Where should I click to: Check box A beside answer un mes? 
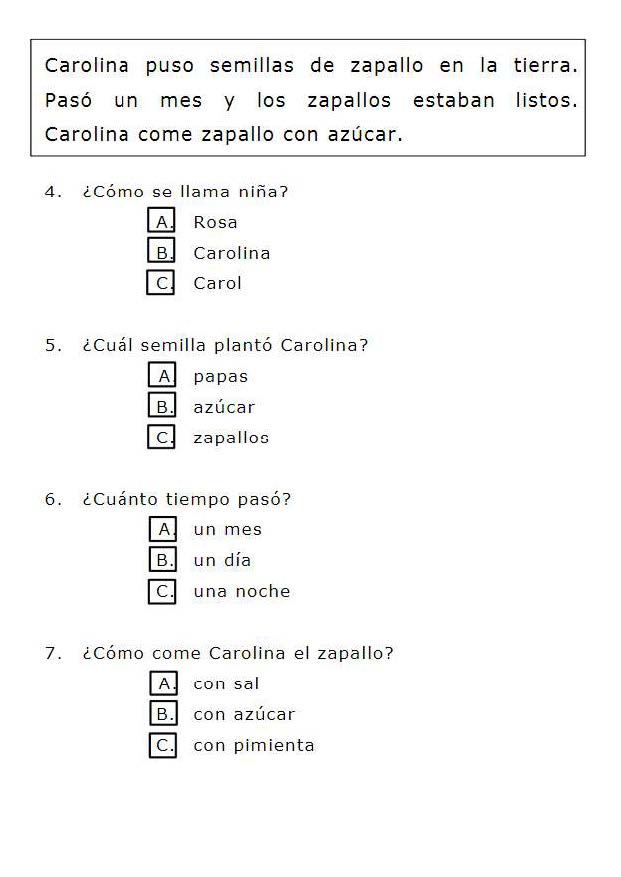point(162,529)
